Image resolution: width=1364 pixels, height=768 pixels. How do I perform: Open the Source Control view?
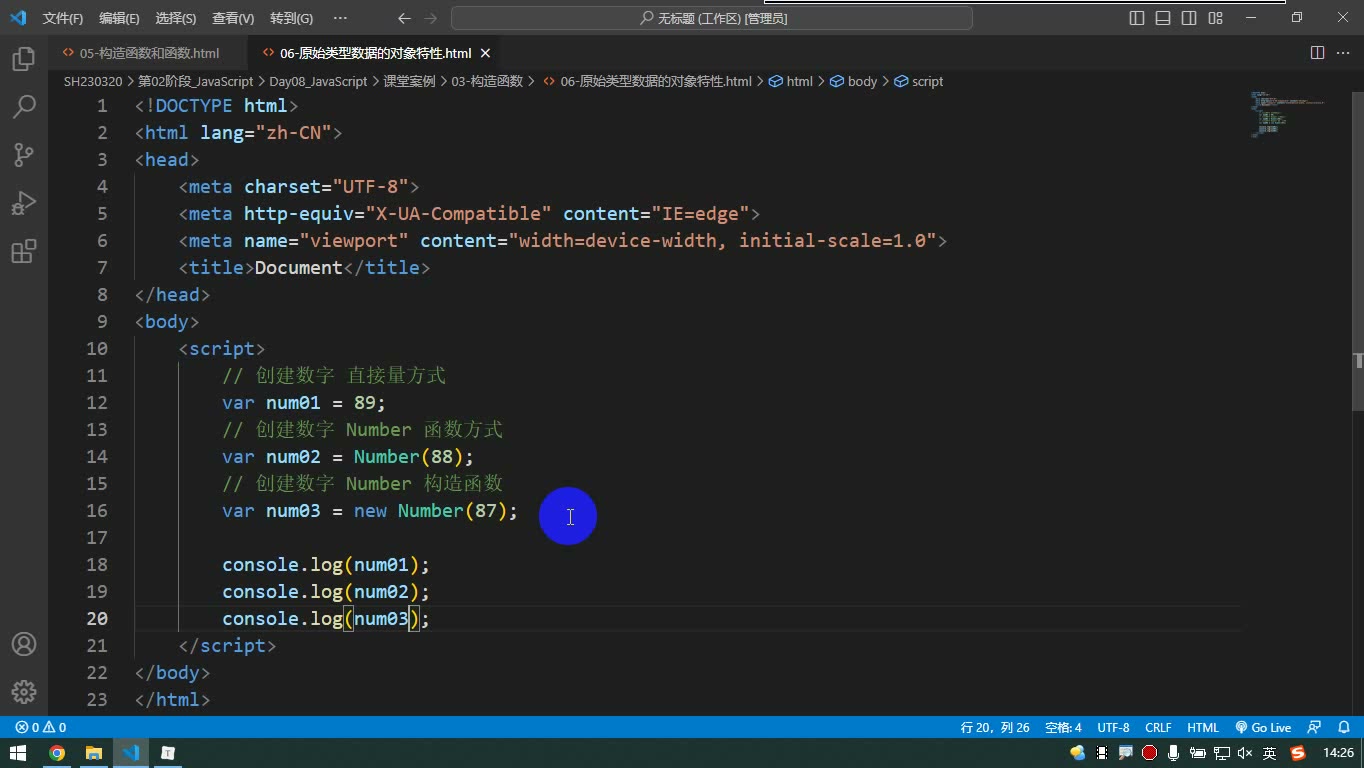pos(24,155)
